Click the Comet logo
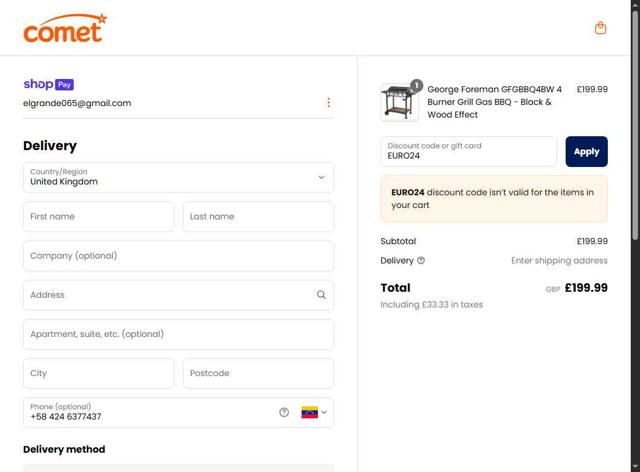 [65, 28]
